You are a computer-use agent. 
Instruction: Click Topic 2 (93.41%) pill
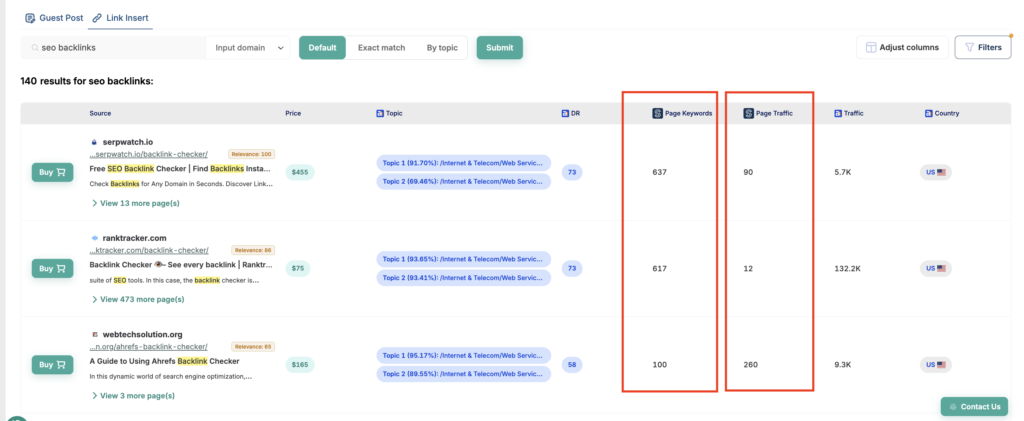tap(464, 277)
